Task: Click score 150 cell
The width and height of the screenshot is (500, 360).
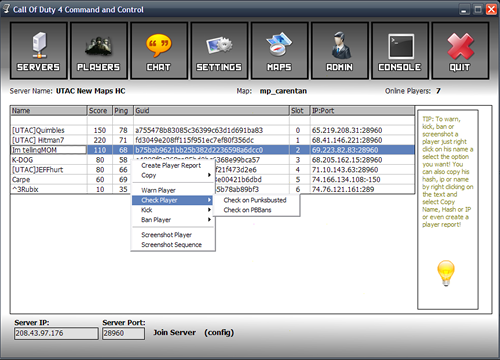Action: 100,130
